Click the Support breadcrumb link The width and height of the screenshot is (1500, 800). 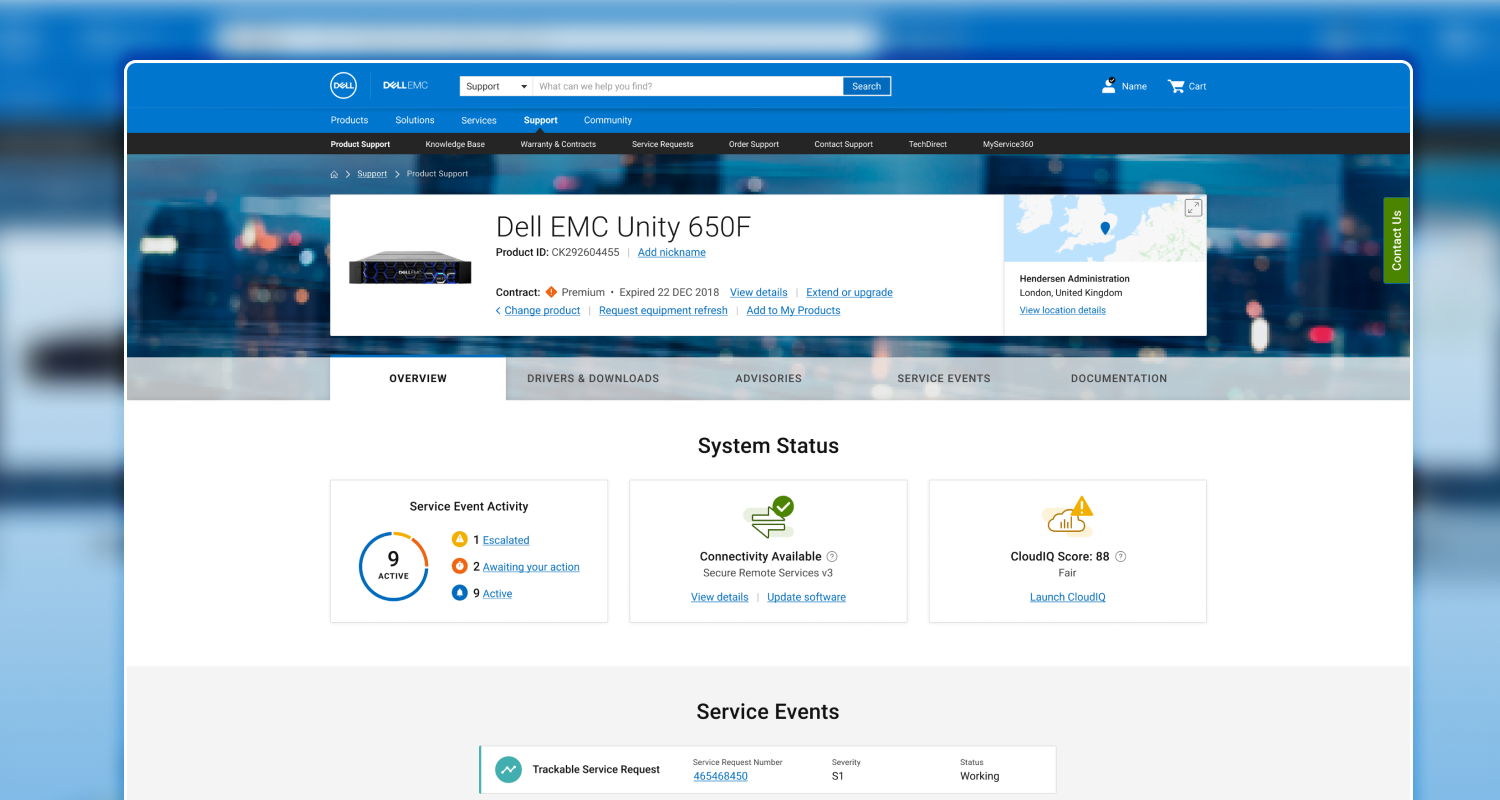click(x=372, y=174)
